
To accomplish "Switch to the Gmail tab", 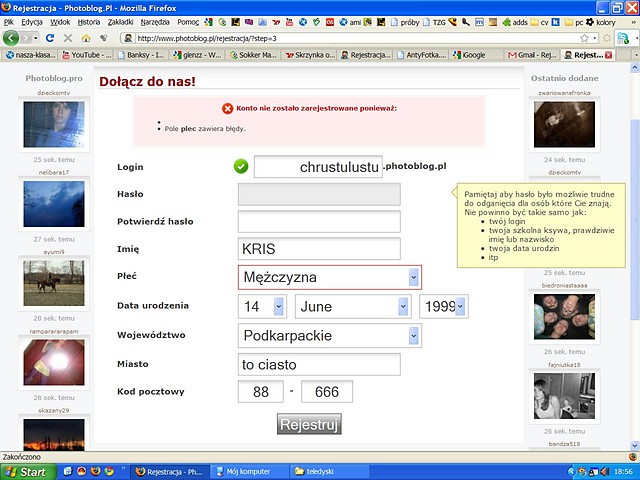I will pyautogui.click(x=532, y=55).
